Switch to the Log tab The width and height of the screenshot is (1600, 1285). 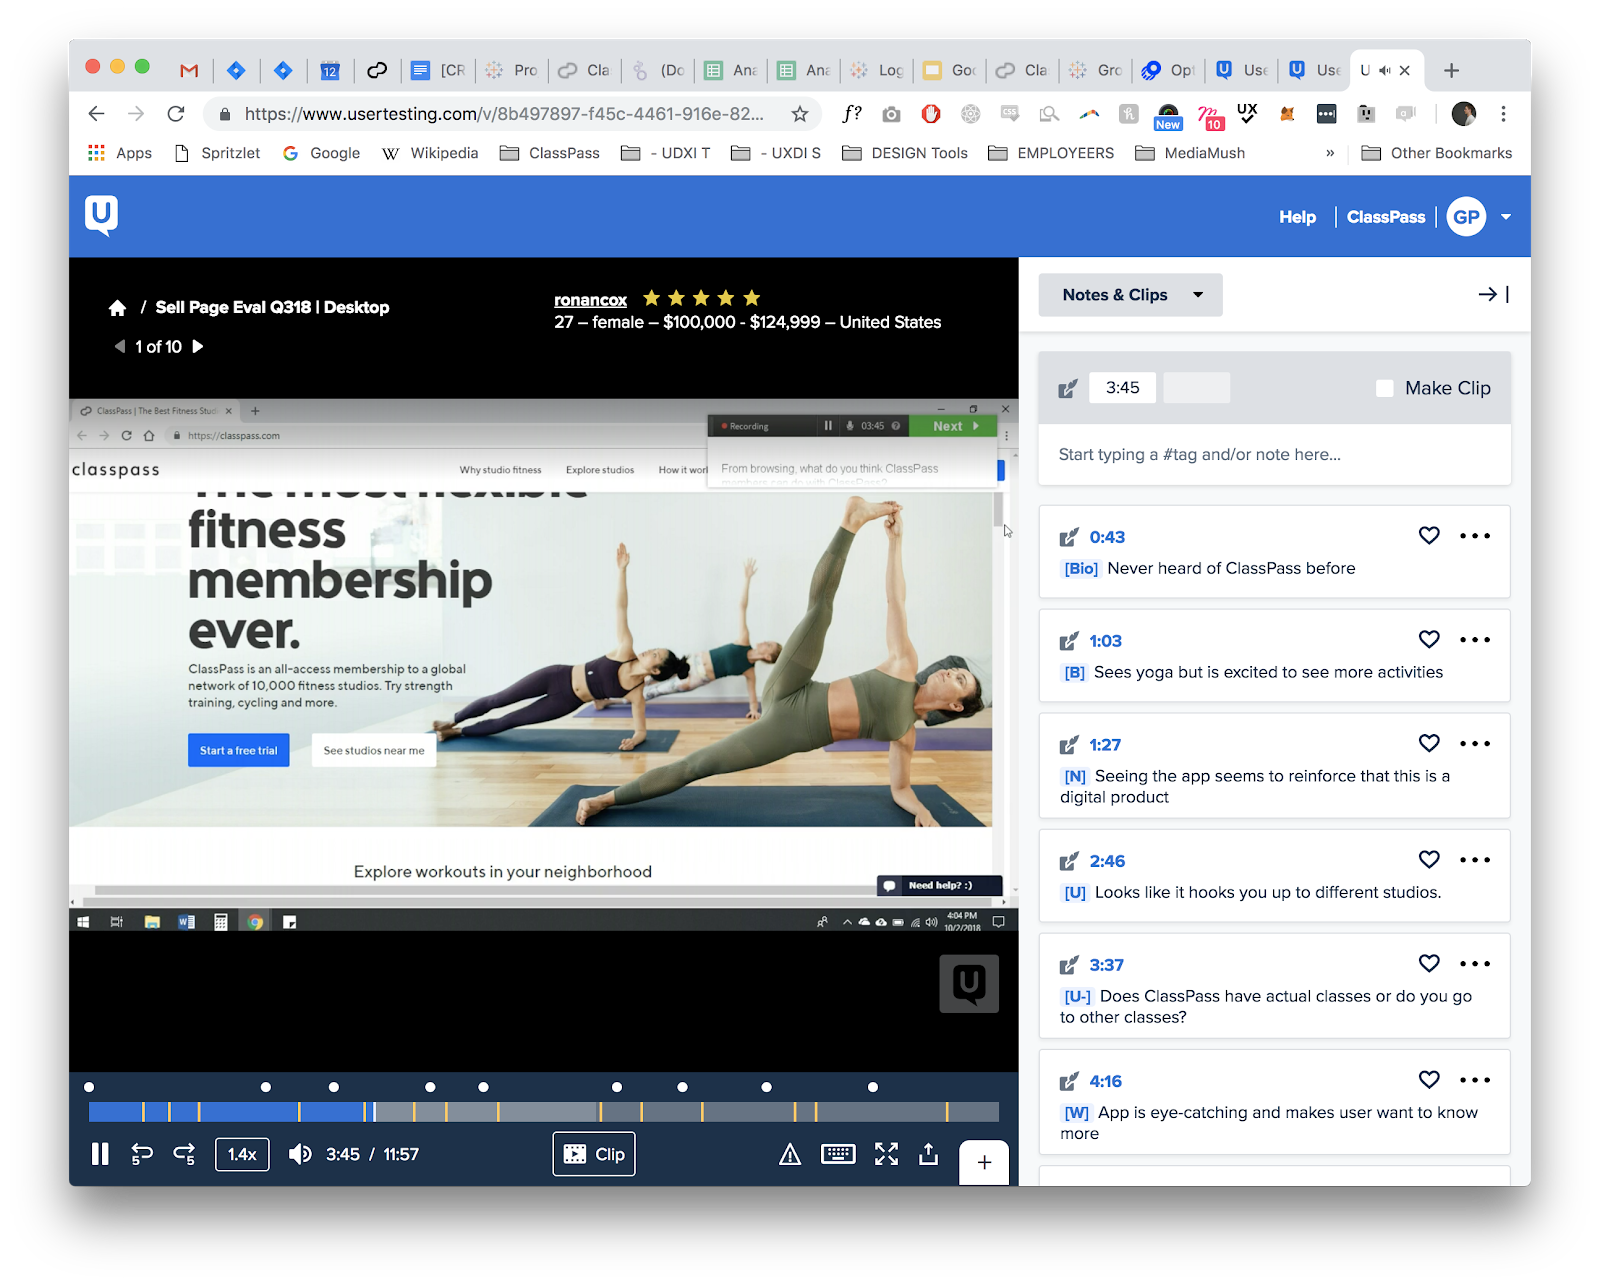876,70
